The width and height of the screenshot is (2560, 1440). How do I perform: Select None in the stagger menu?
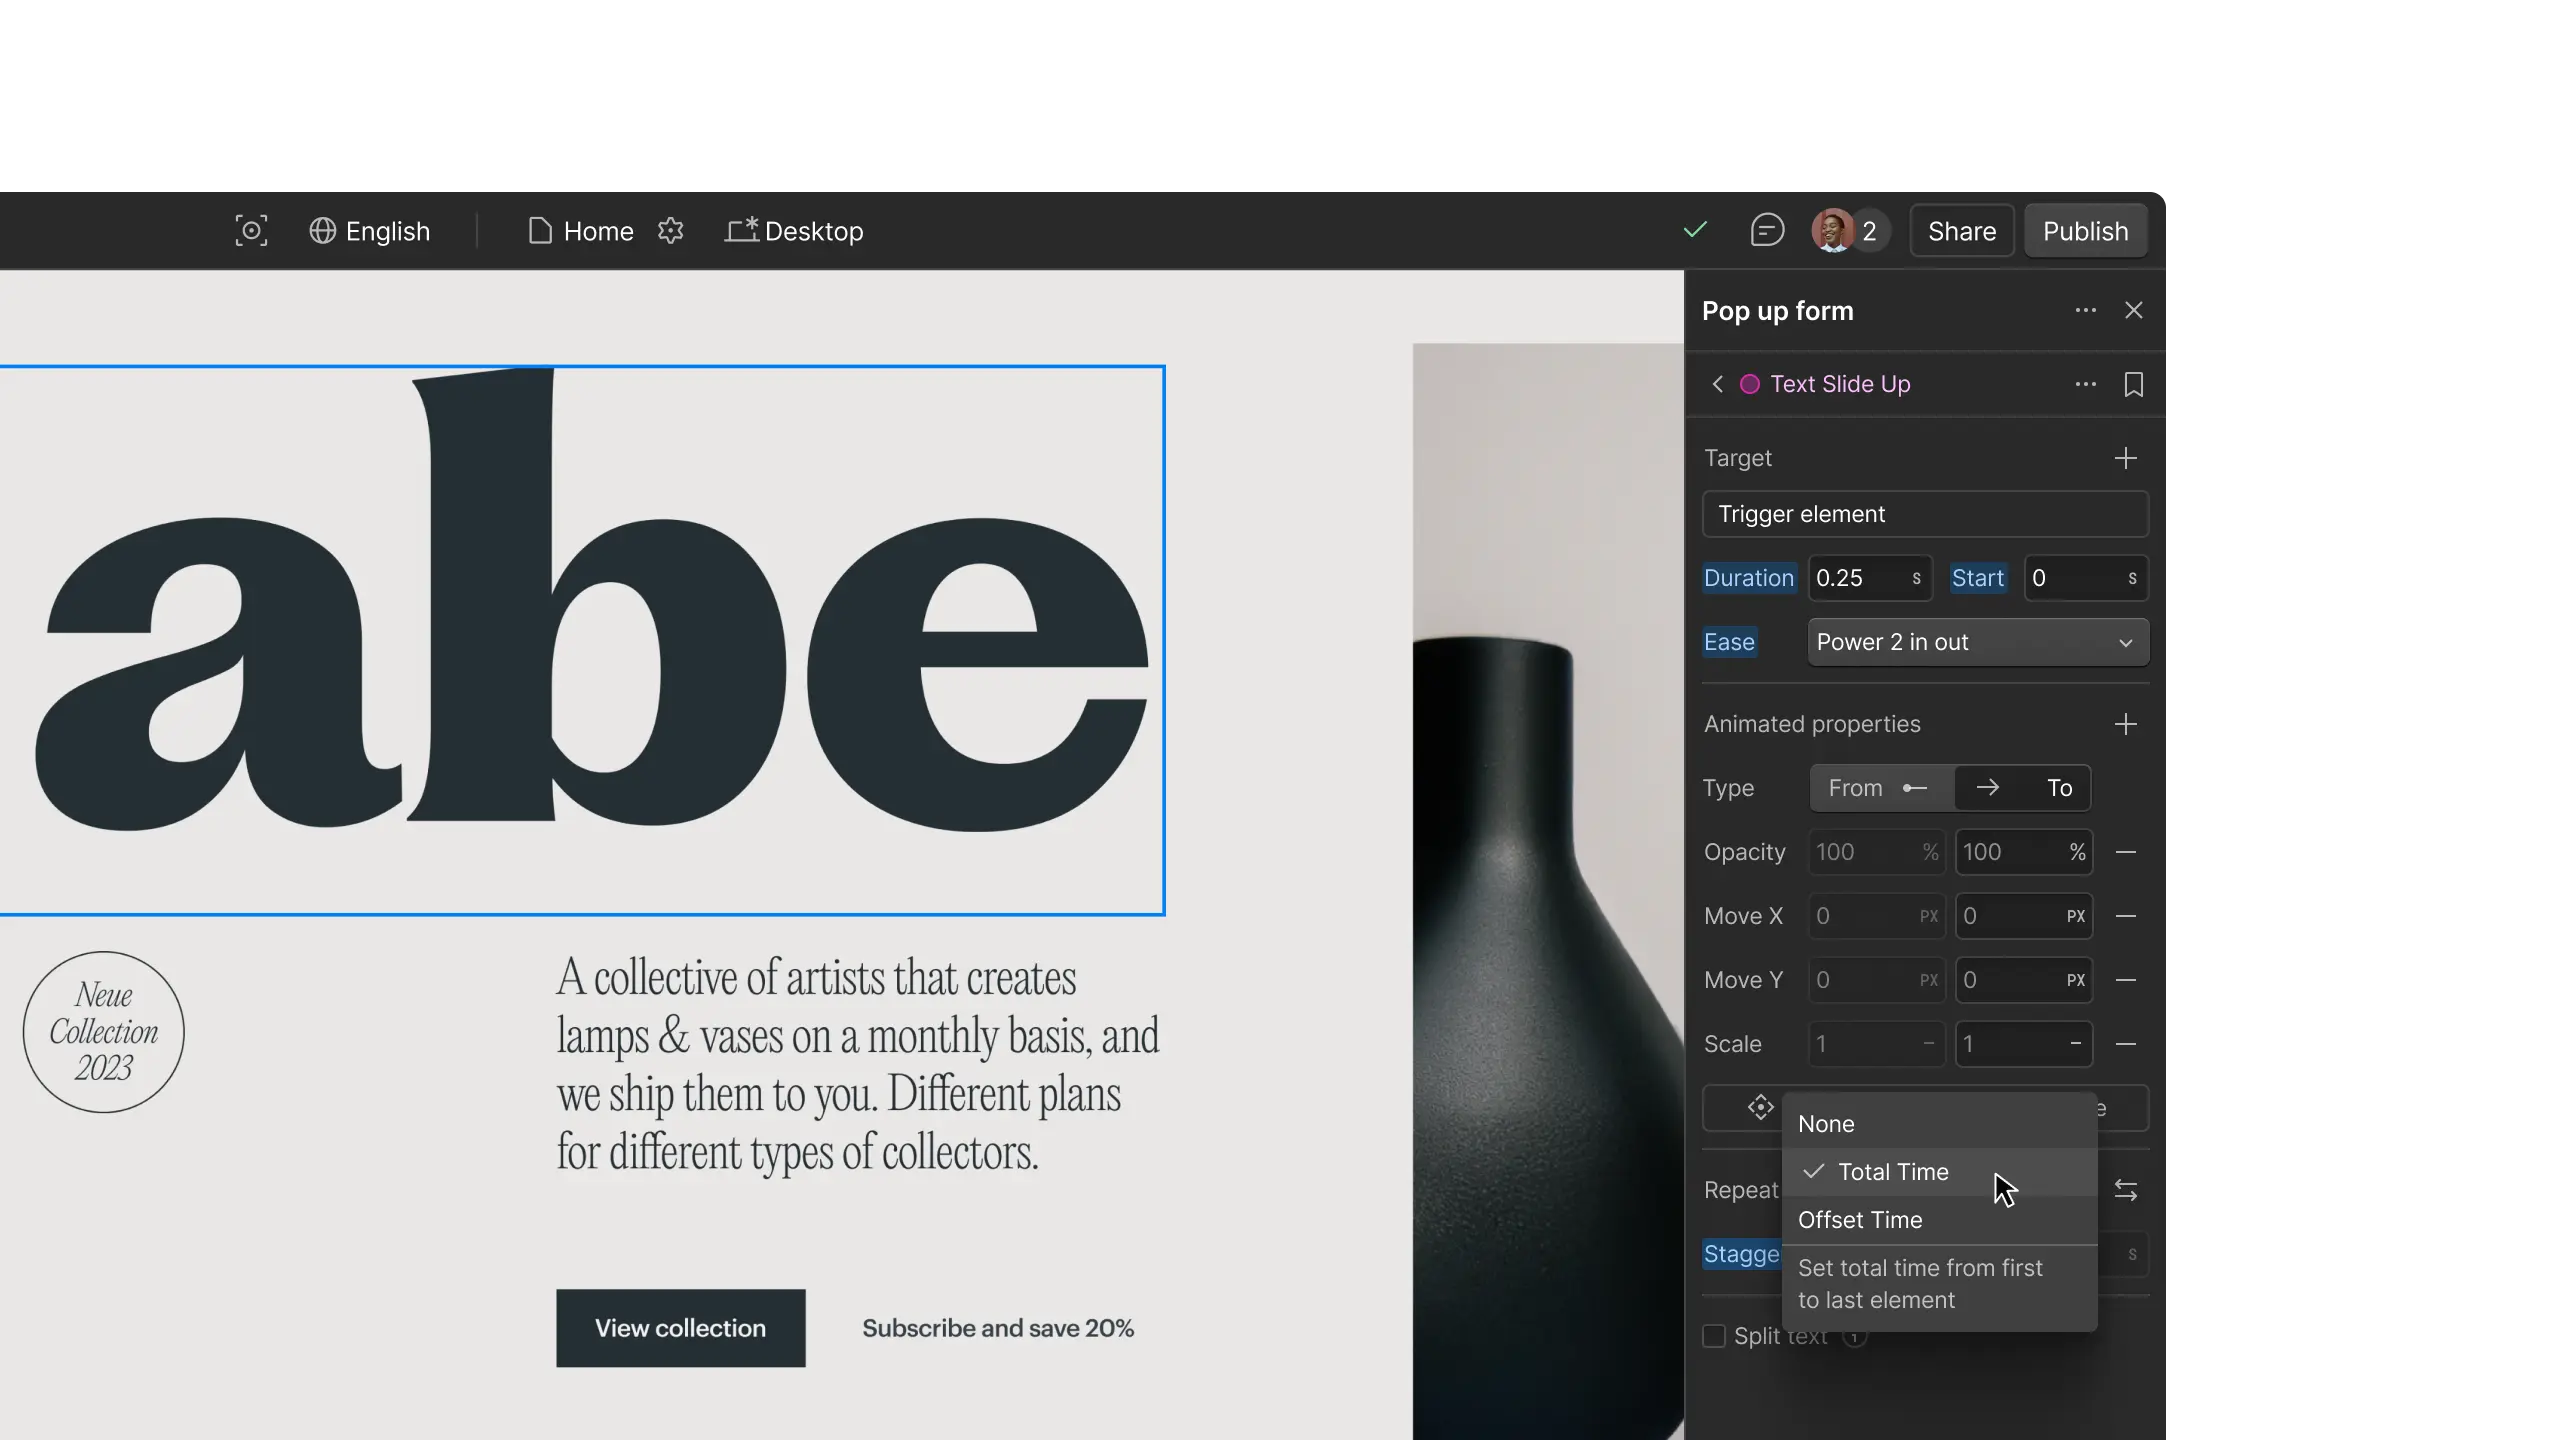[x=1827, y=1124]
